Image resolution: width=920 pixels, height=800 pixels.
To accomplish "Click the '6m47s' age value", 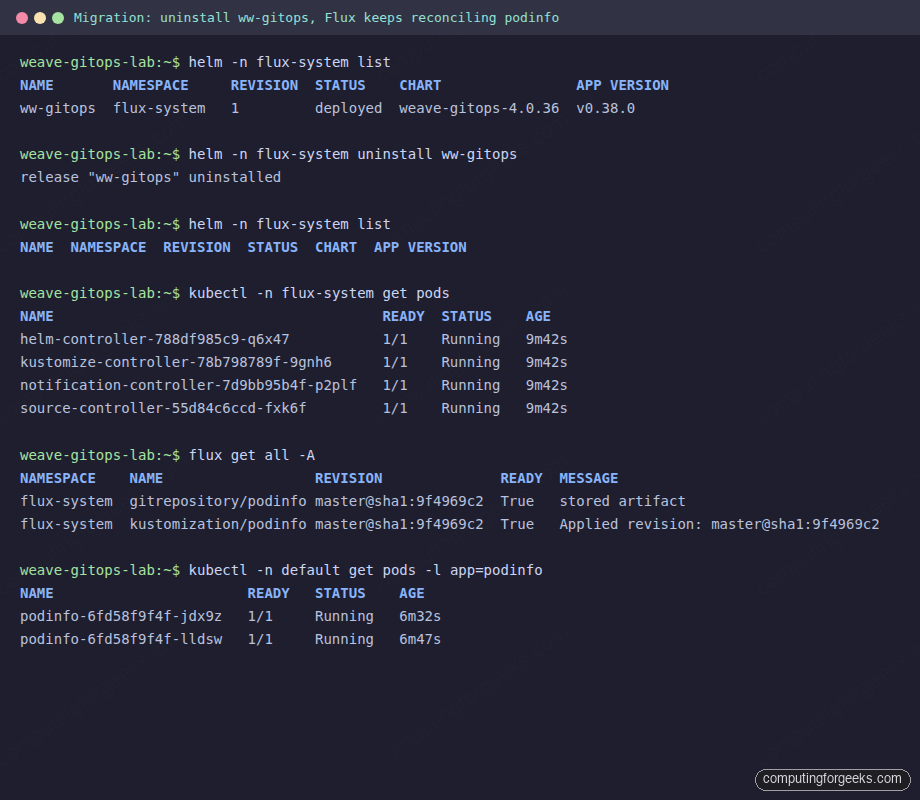I will coord(420,639).
